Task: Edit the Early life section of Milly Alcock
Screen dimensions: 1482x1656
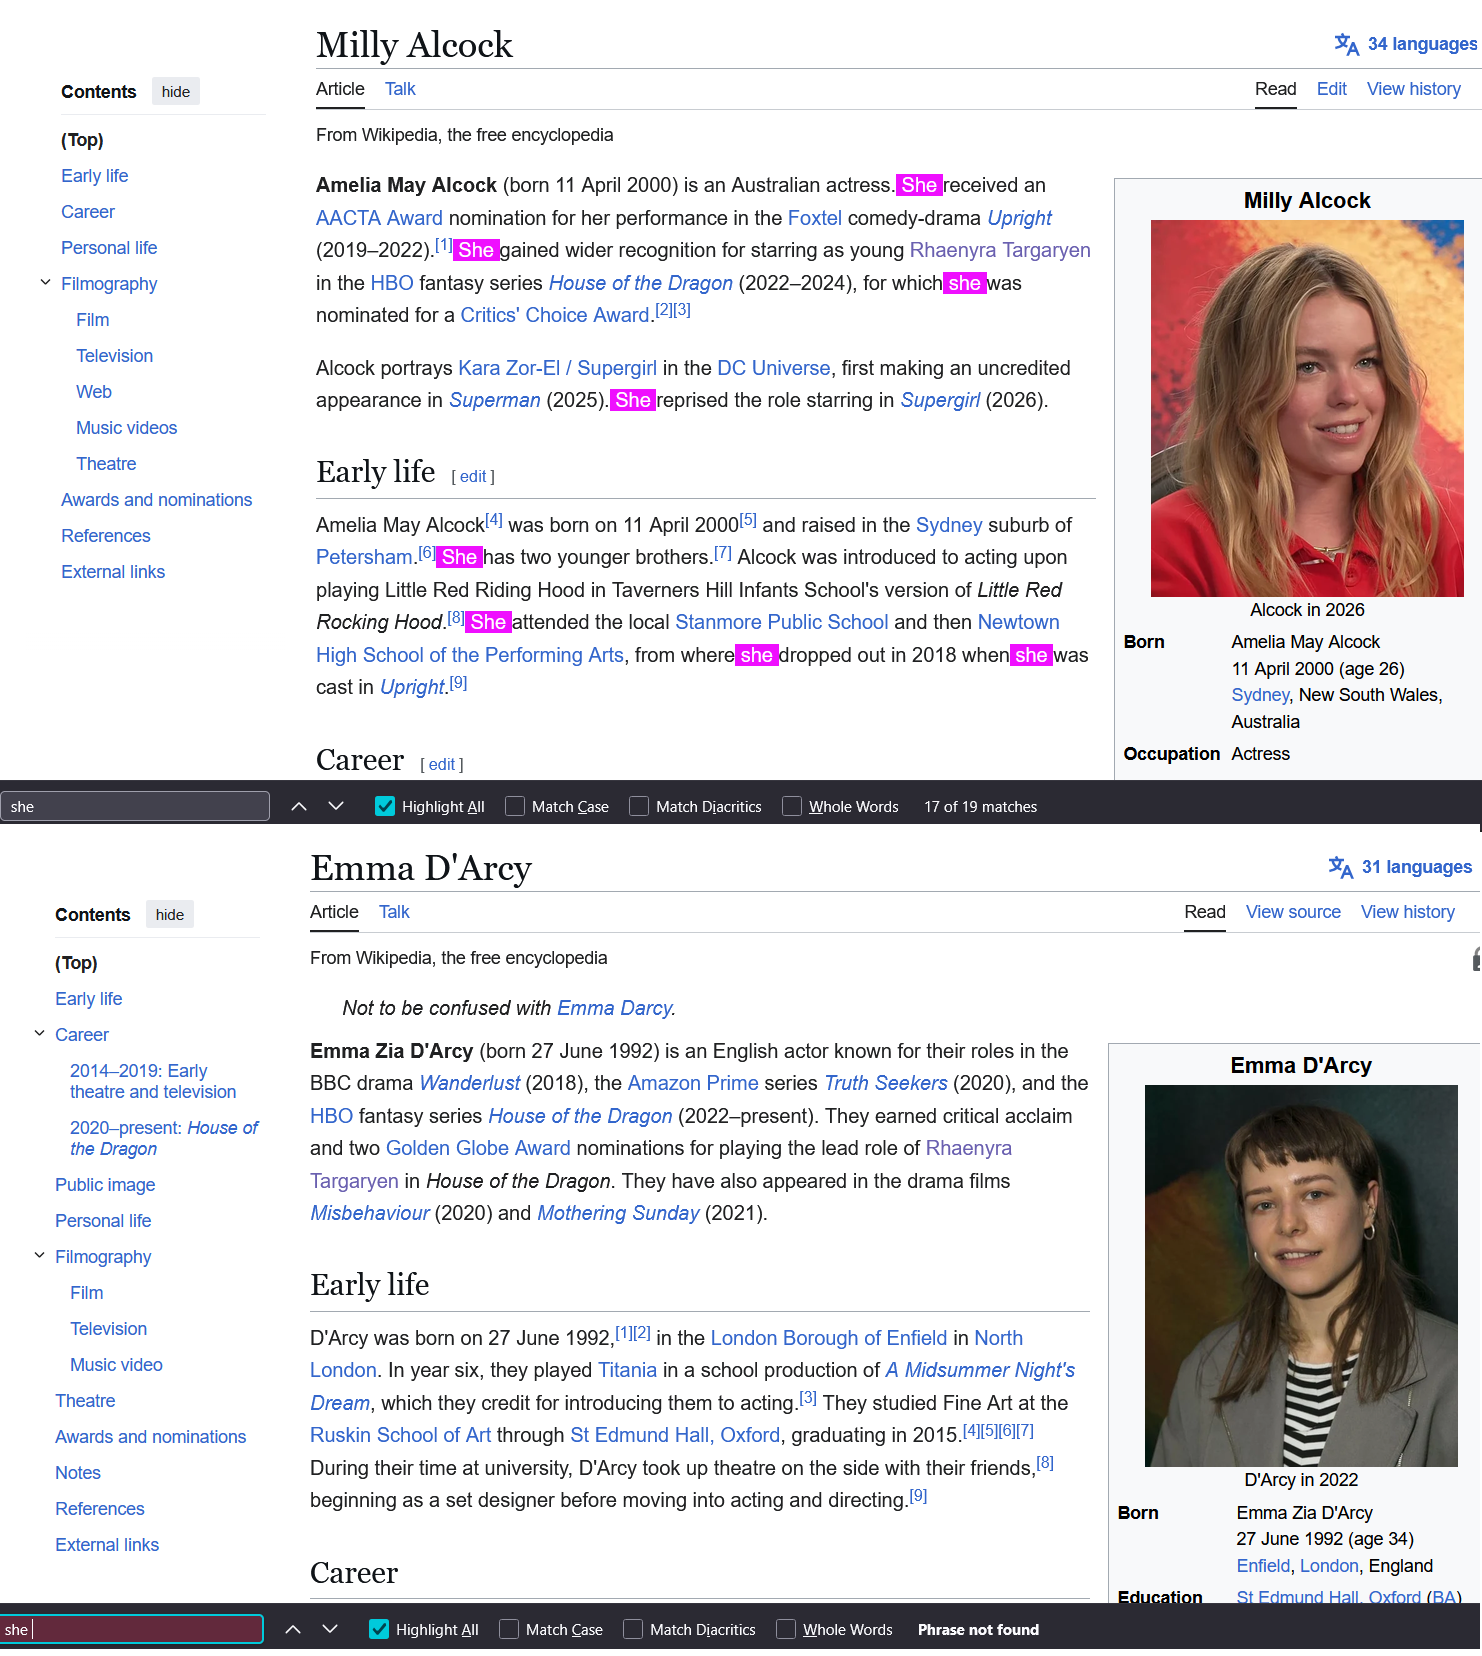Action: (473, 477)
